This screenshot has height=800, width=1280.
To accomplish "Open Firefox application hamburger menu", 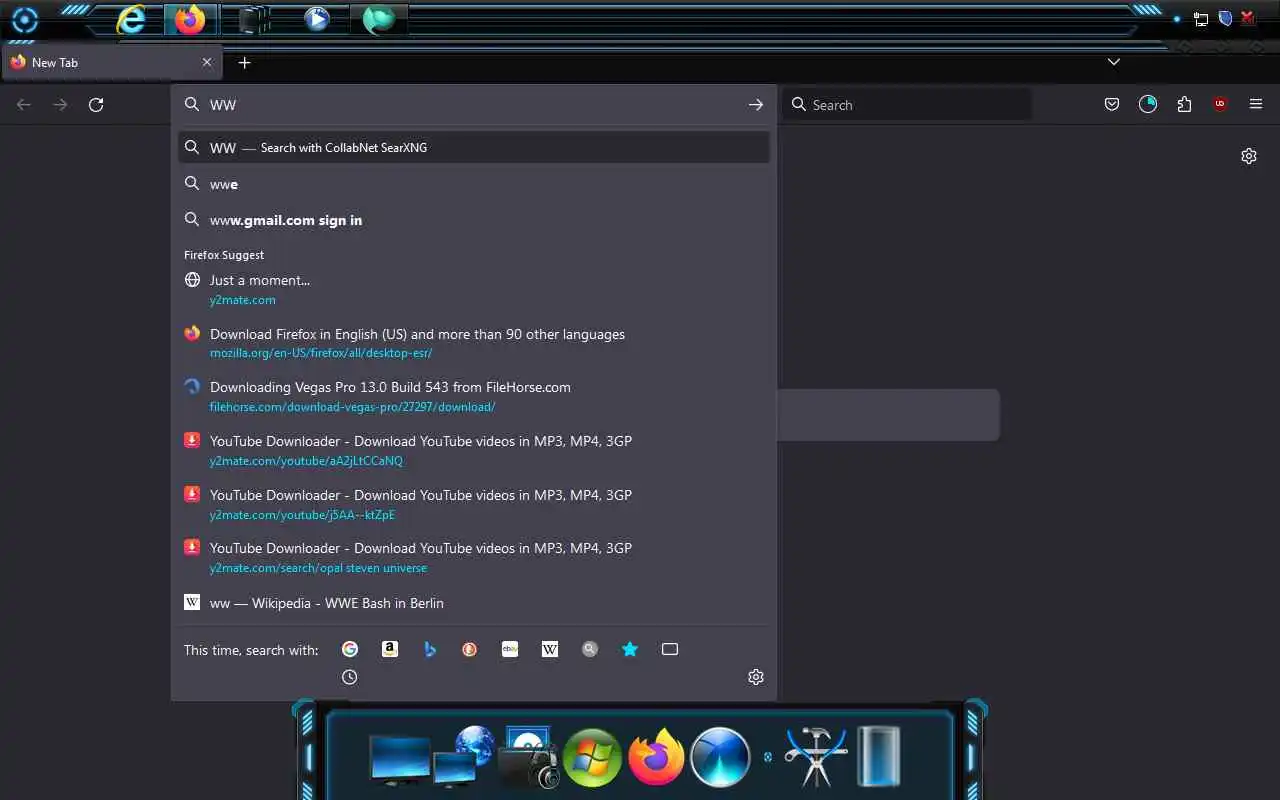I will [1256, 105].
